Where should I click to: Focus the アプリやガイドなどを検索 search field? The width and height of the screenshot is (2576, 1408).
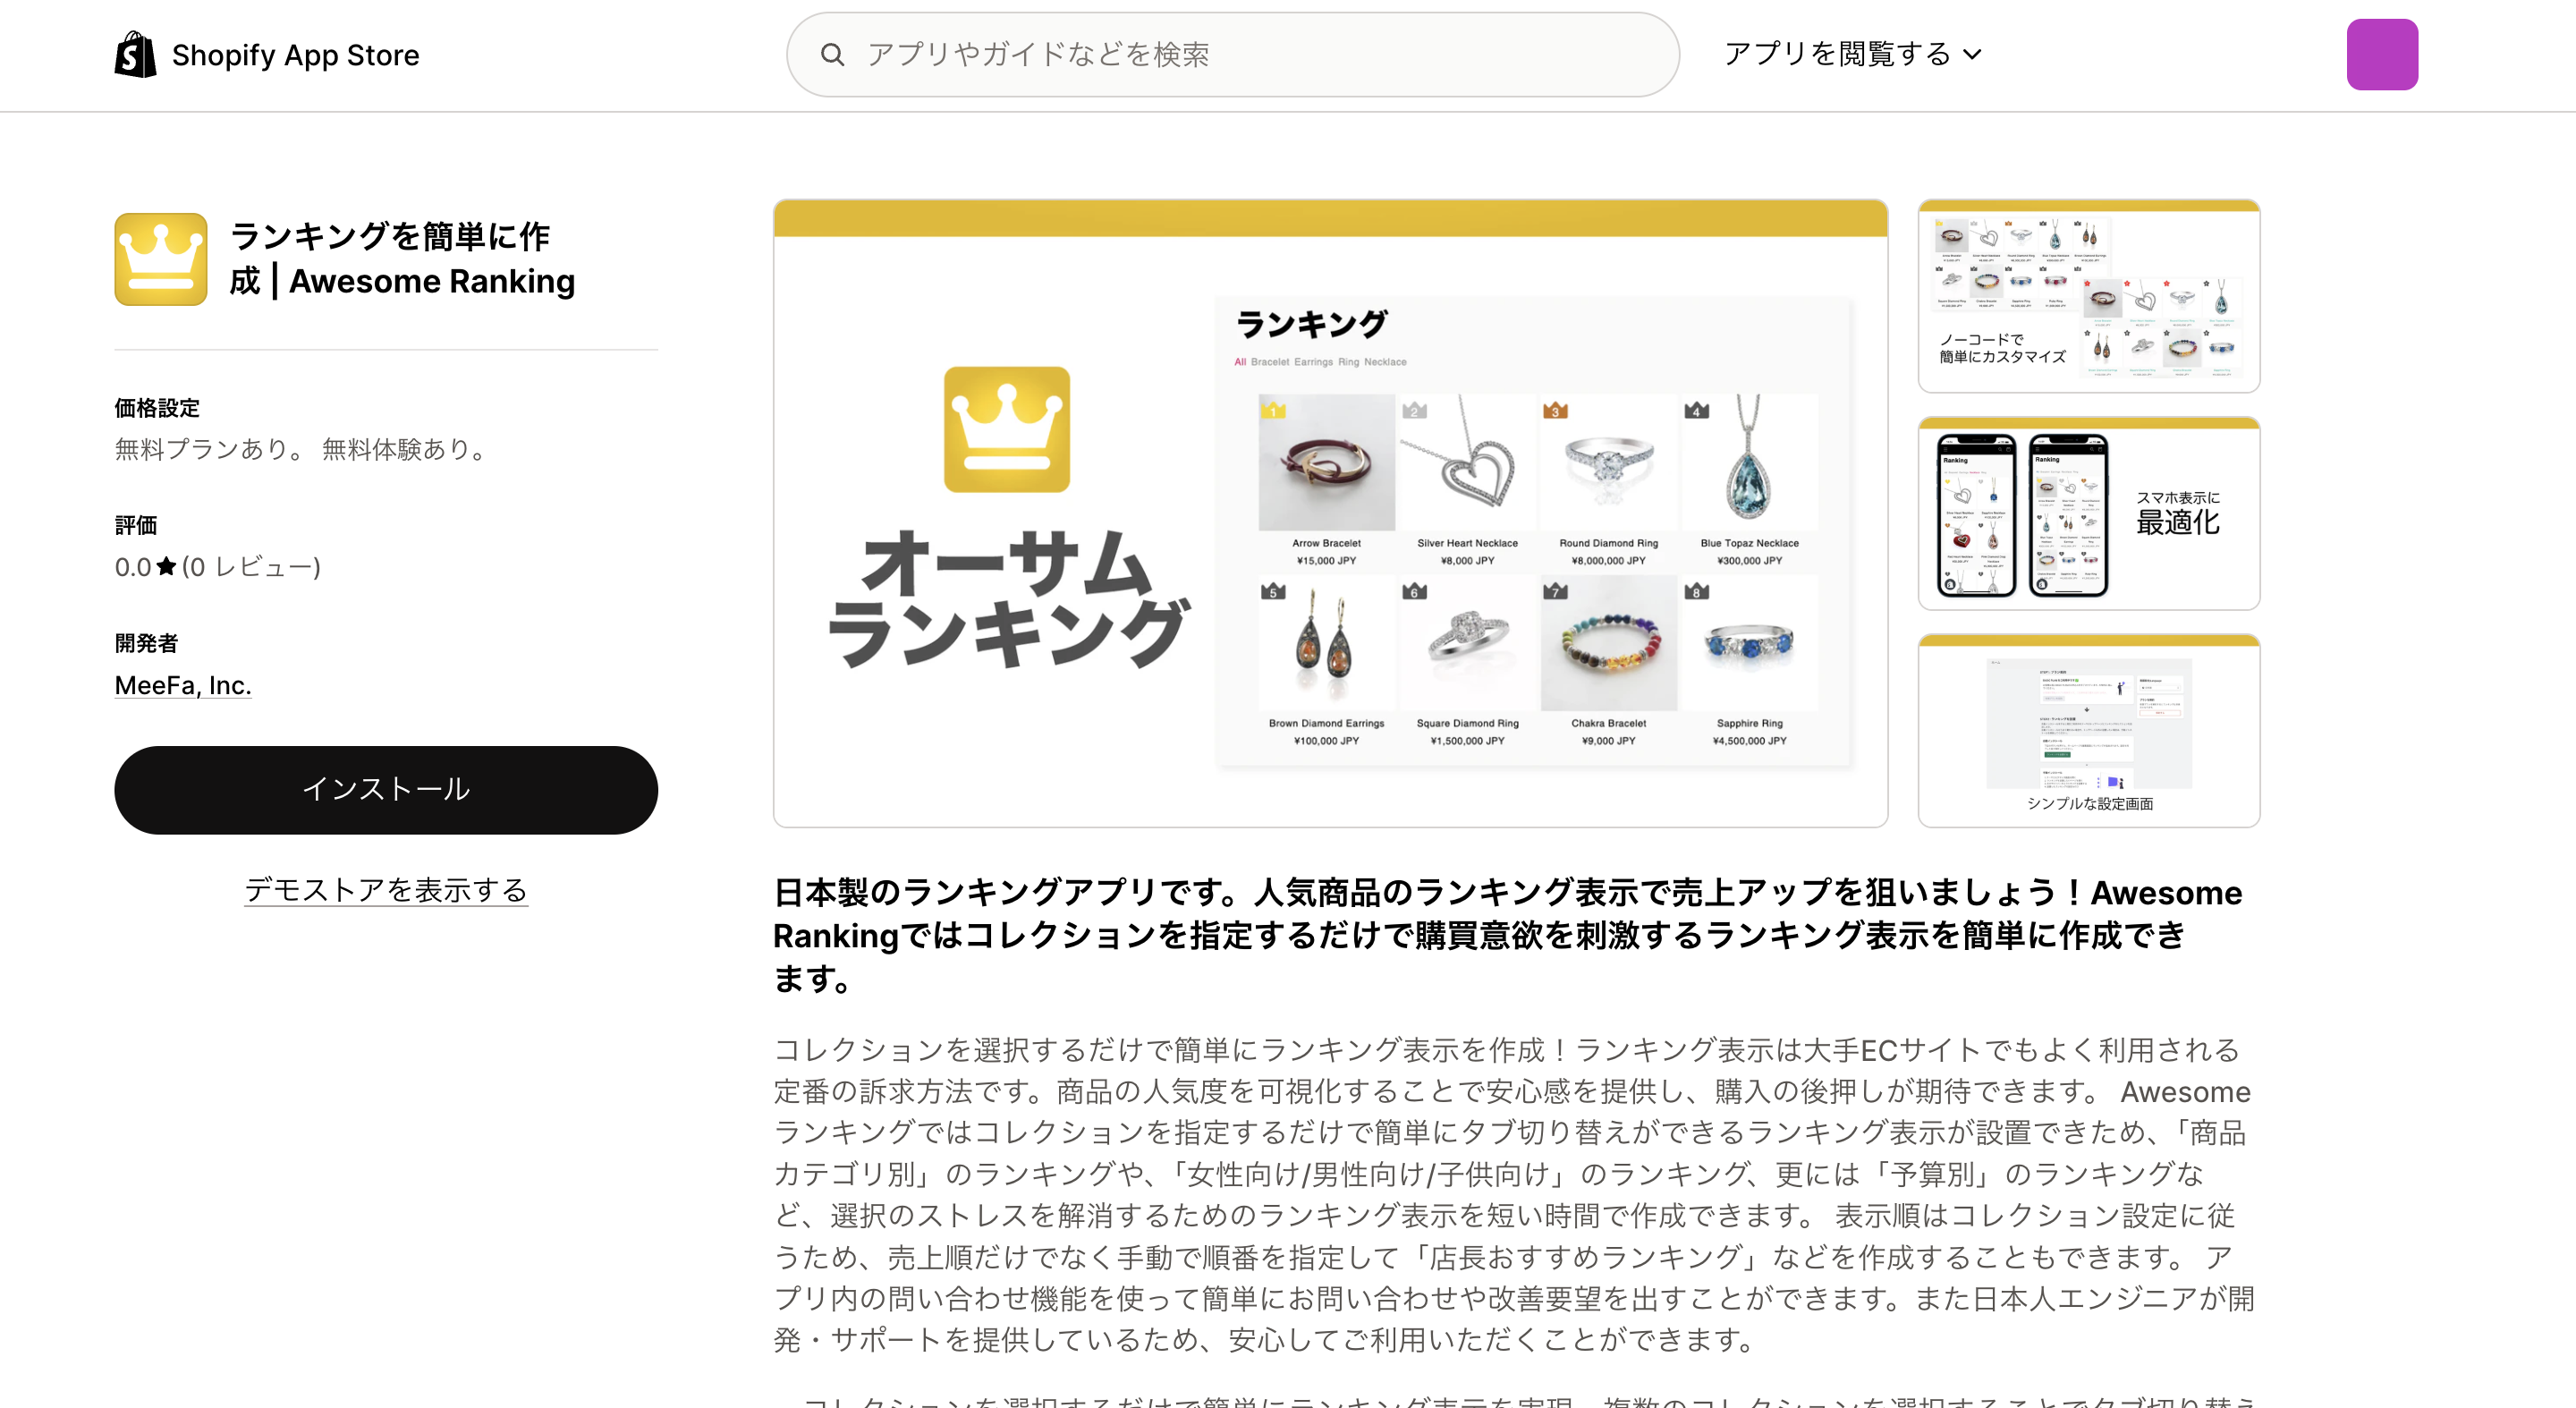click(x=1232, y=54)
